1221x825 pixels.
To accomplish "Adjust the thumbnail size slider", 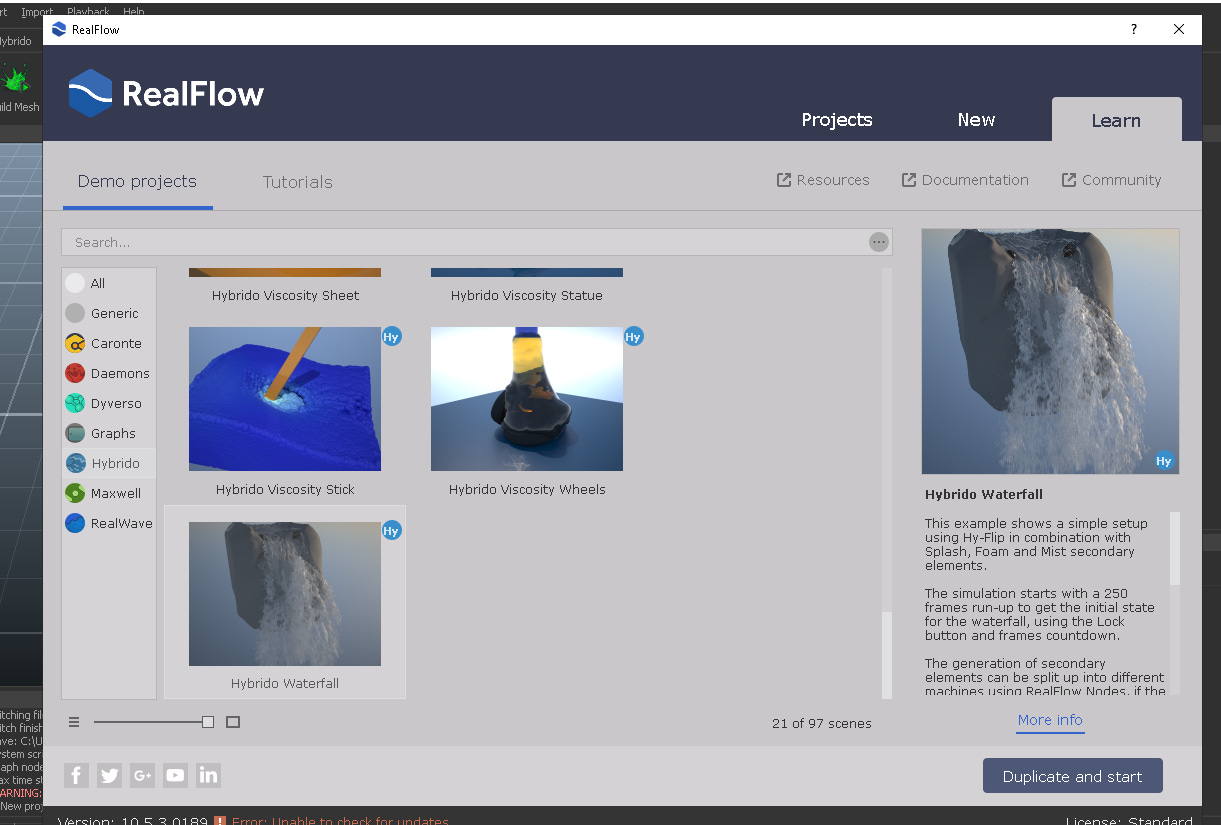I will tap(208, 722).
